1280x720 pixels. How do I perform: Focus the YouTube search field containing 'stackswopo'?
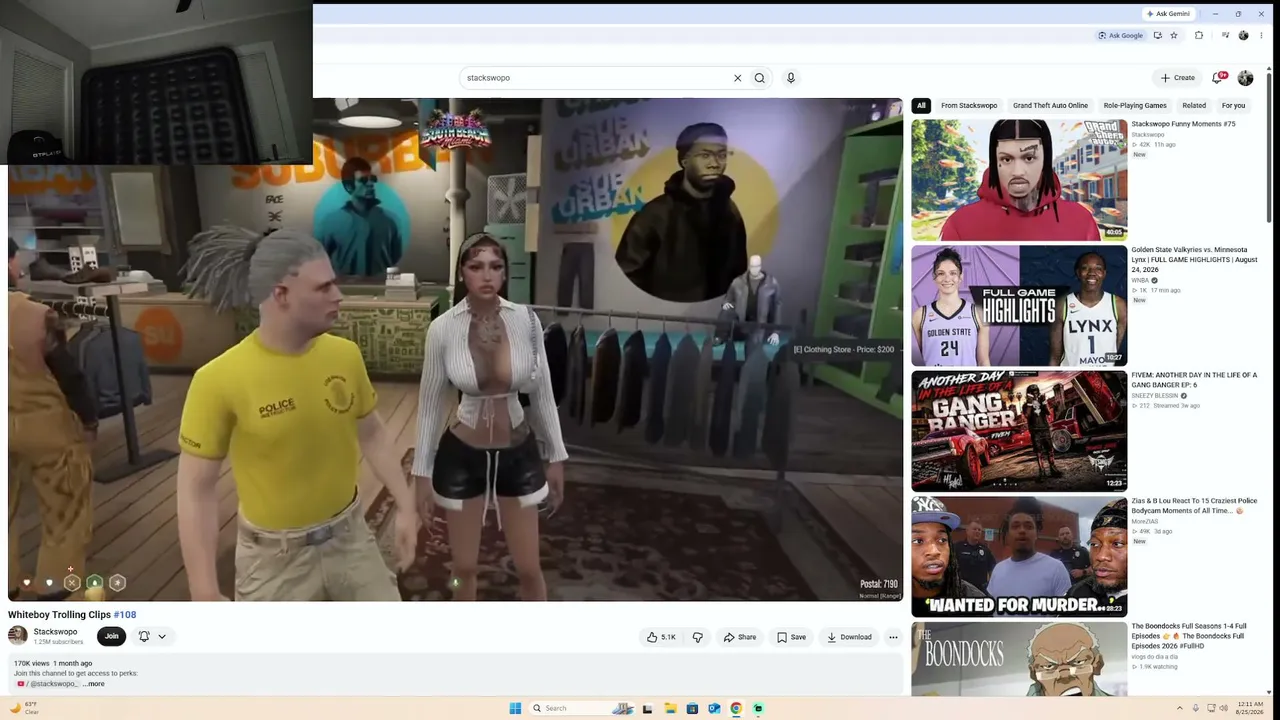click(595, 78)
